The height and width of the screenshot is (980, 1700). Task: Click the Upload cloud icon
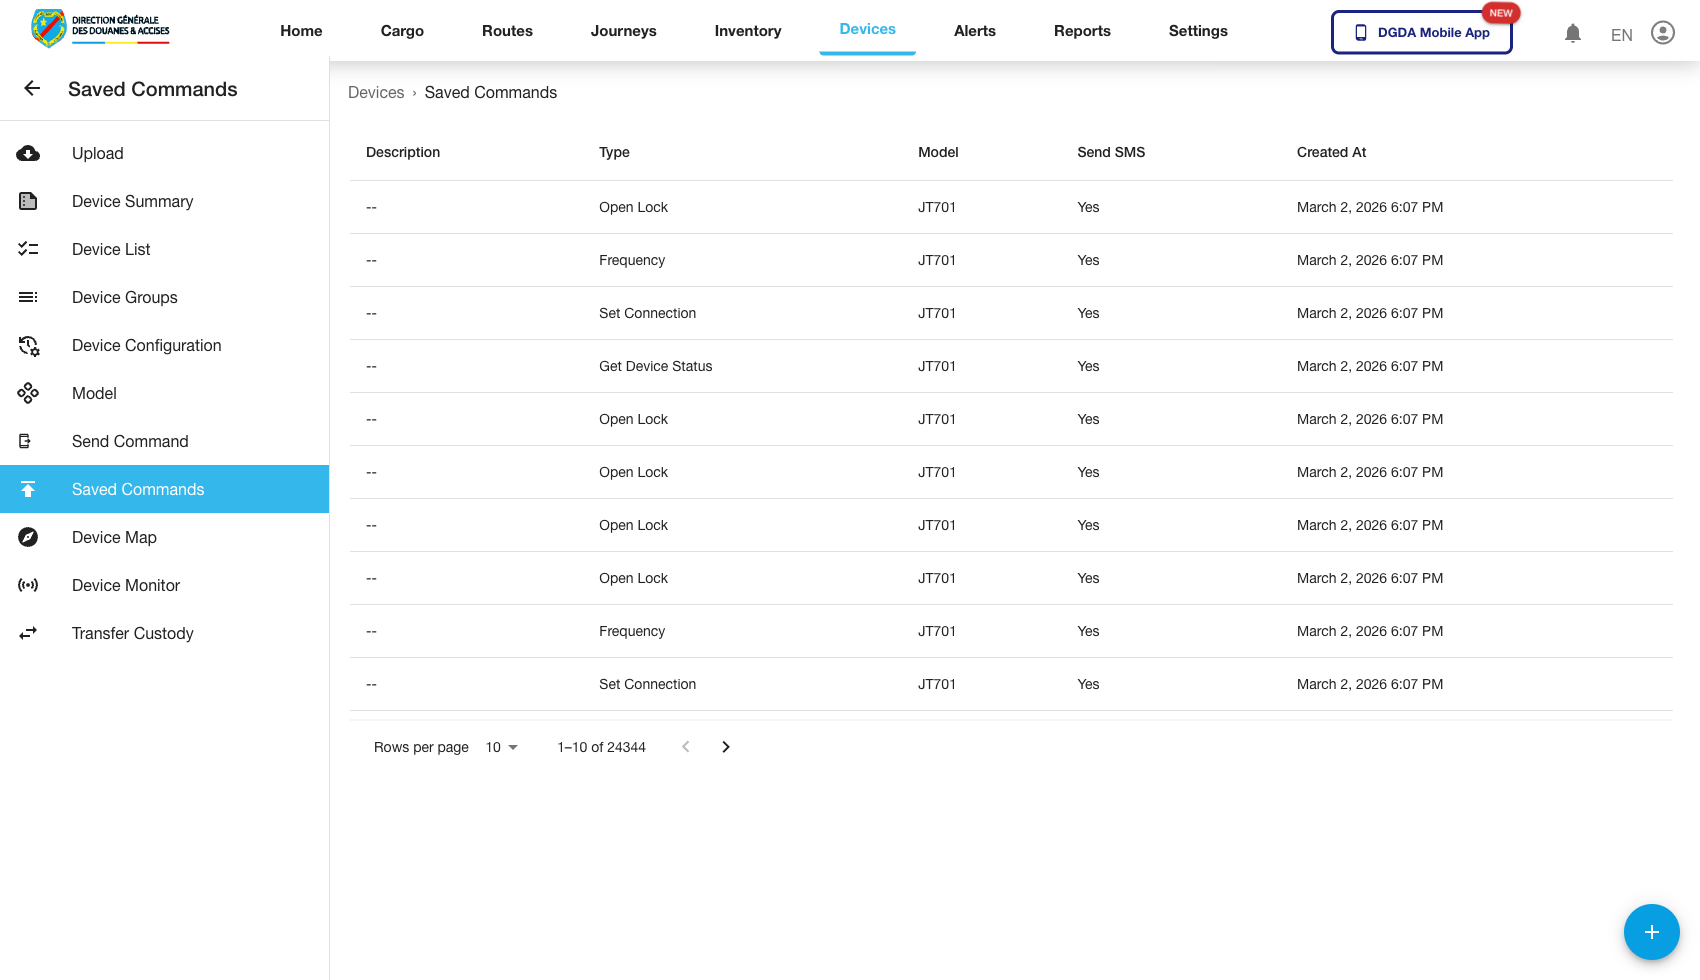[28, 153]
